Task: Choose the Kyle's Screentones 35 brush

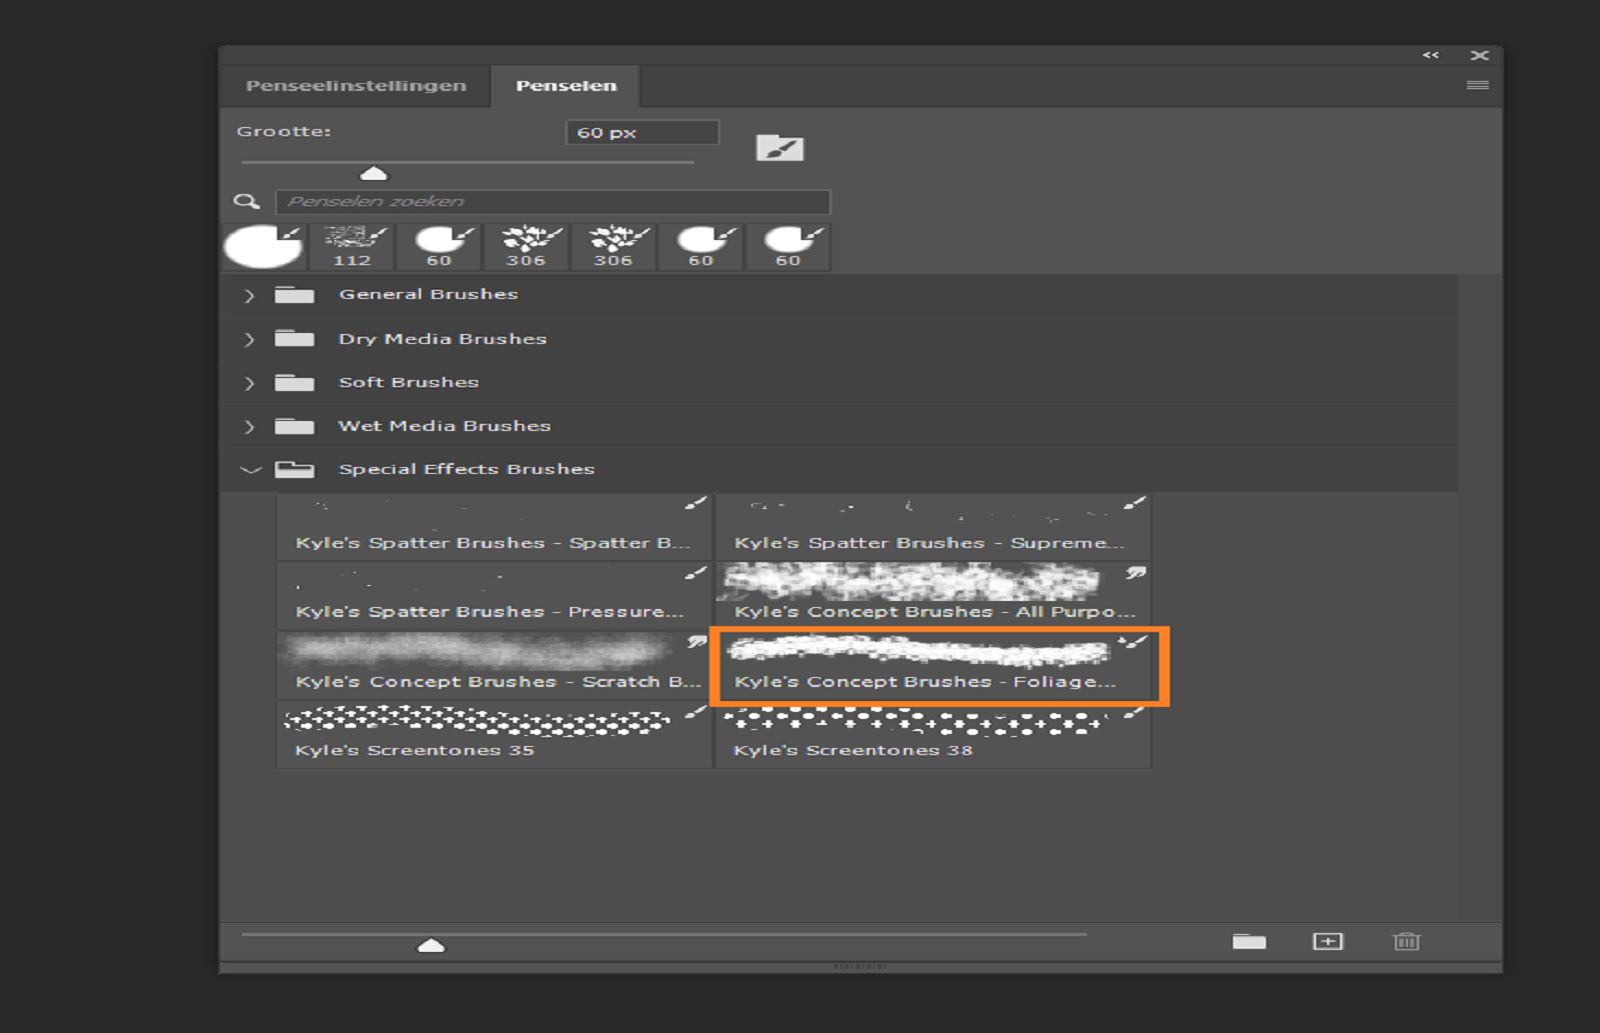Action: click(x=494, y=734)
